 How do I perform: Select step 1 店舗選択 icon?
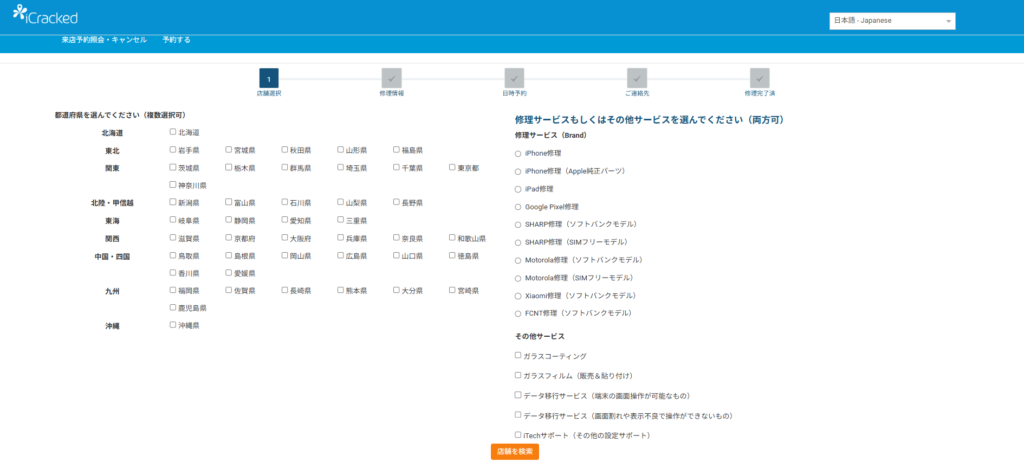point(269,78)
